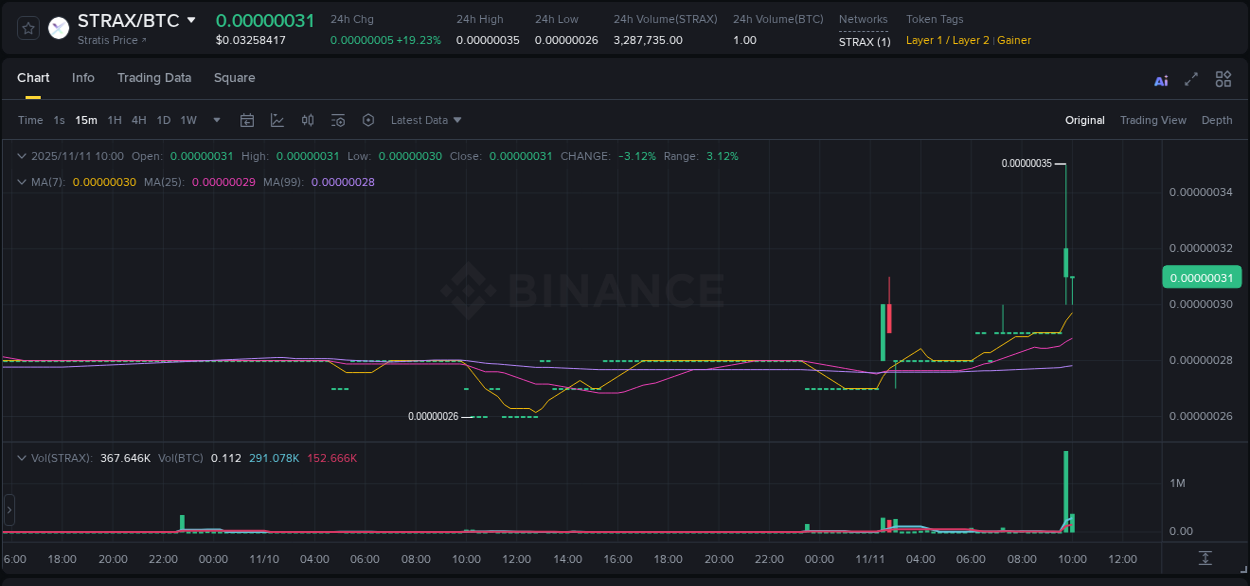Switch chart to Trading View mode
The width and height of the screenshot is (1250, 586).
point(1153,119)
